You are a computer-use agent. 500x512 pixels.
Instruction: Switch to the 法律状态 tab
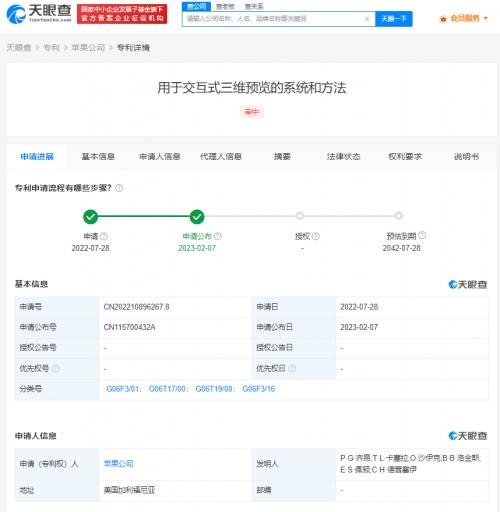point(343,156)
